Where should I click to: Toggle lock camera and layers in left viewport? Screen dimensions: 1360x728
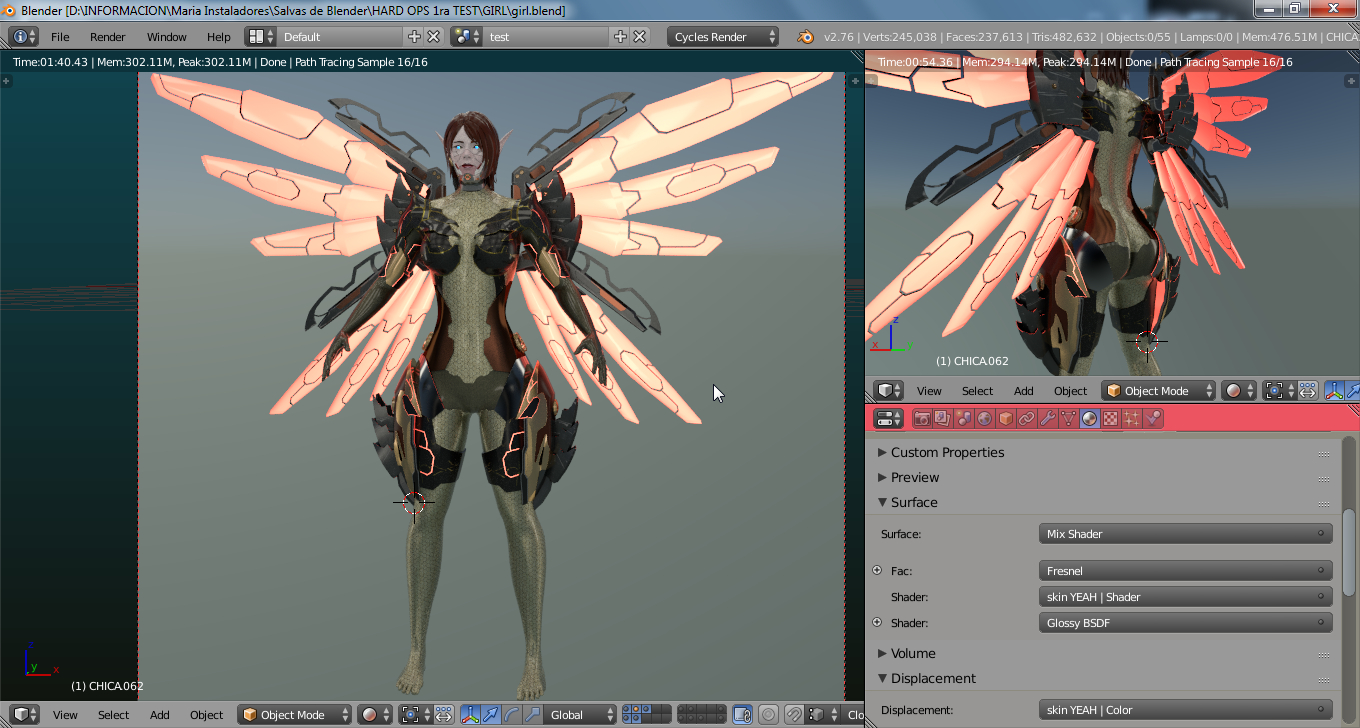click(742, 715)
